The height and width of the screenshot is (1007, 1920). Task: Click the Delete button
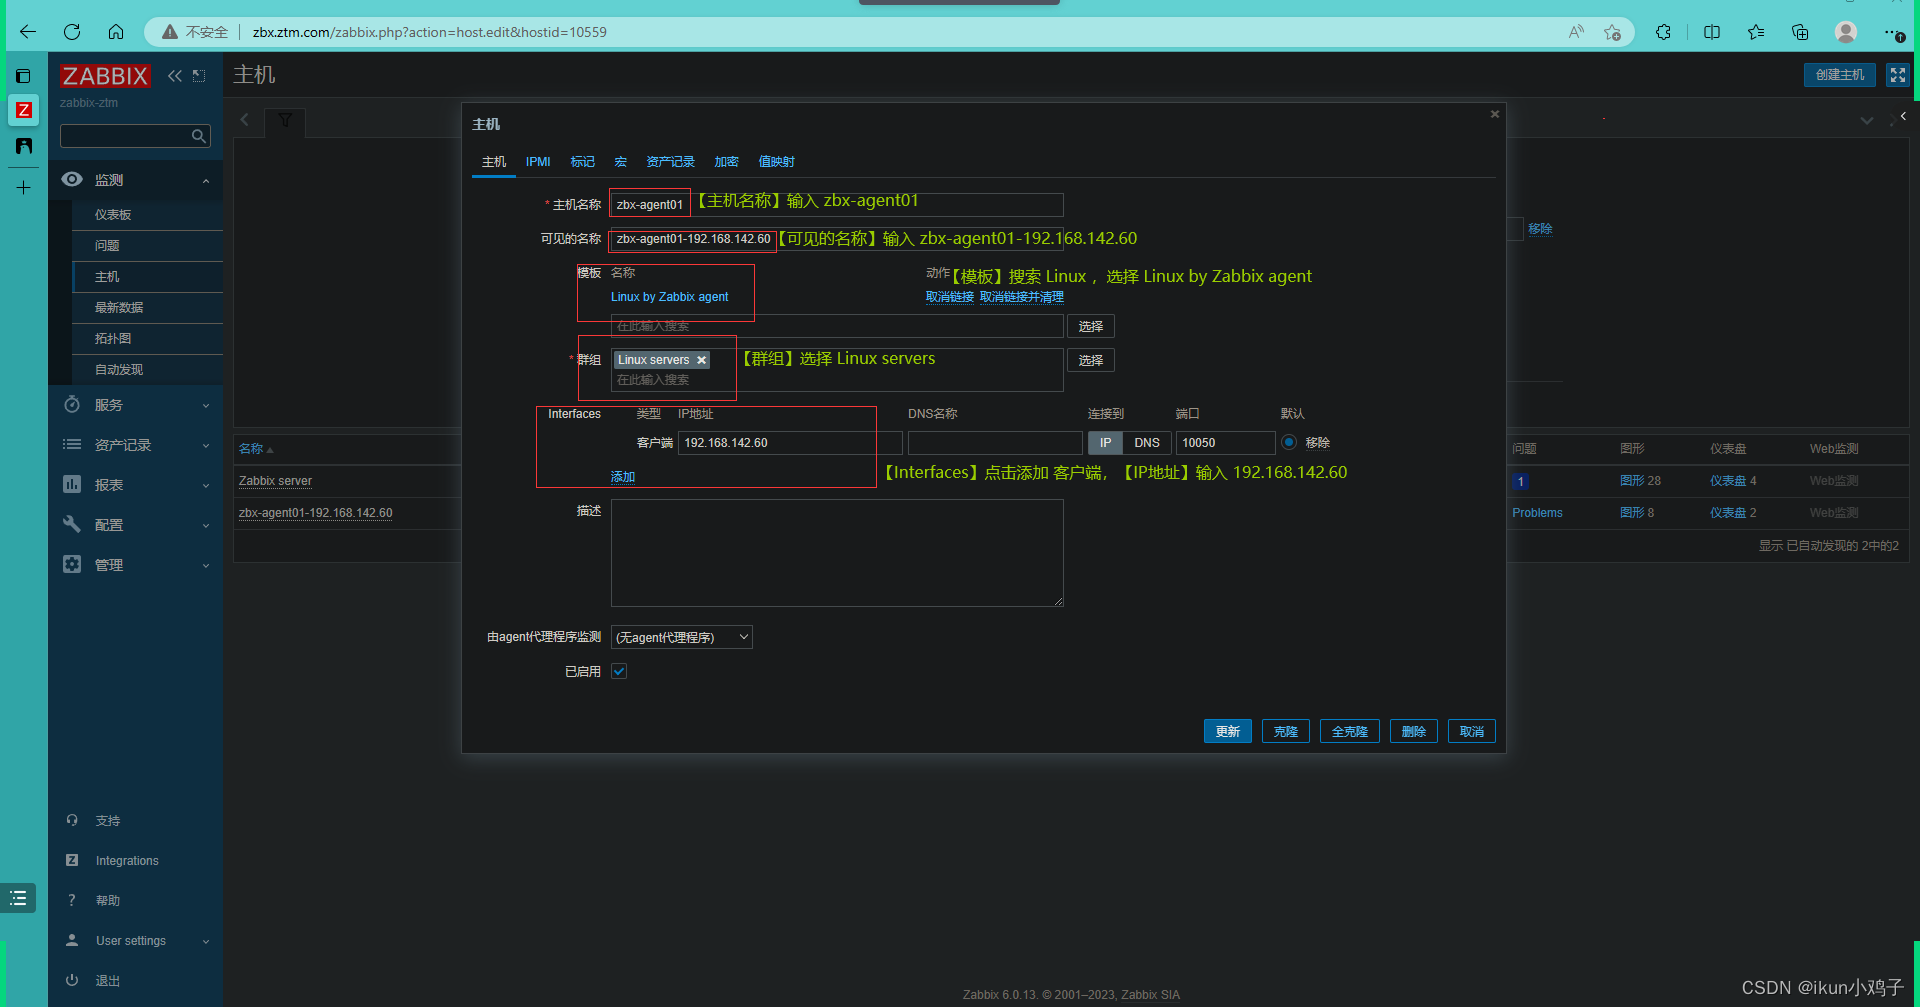1413,732
